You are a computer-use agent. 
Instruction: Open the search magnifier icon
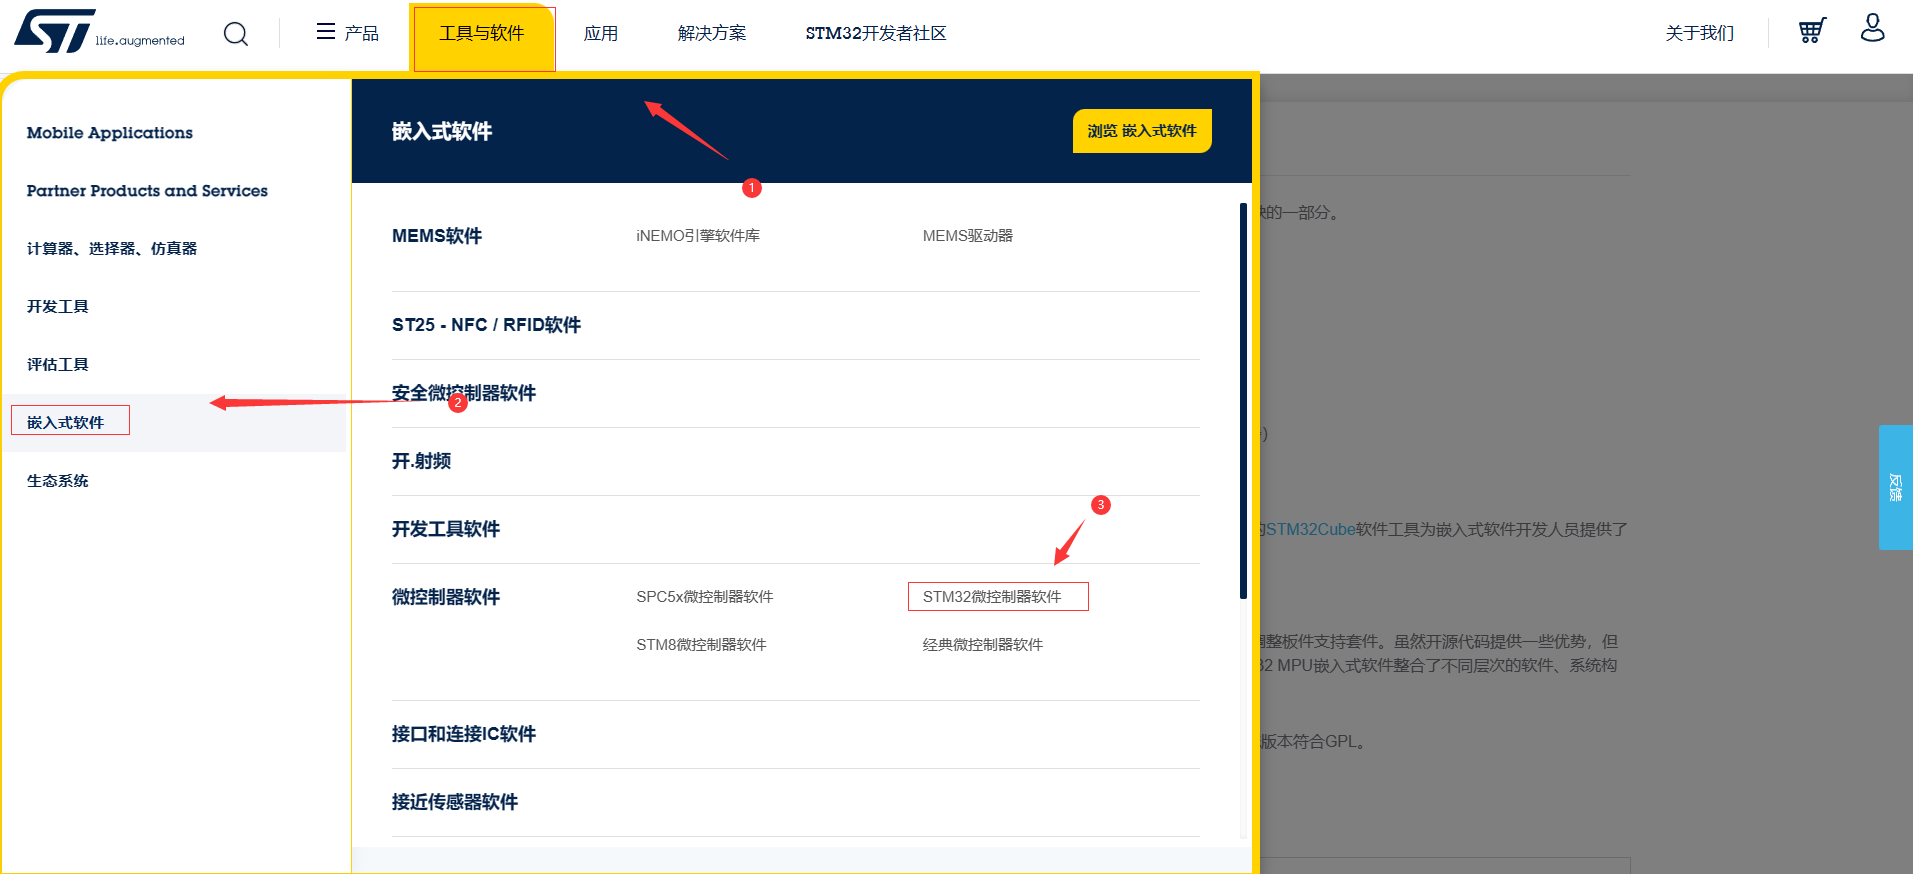pos(236,34)
